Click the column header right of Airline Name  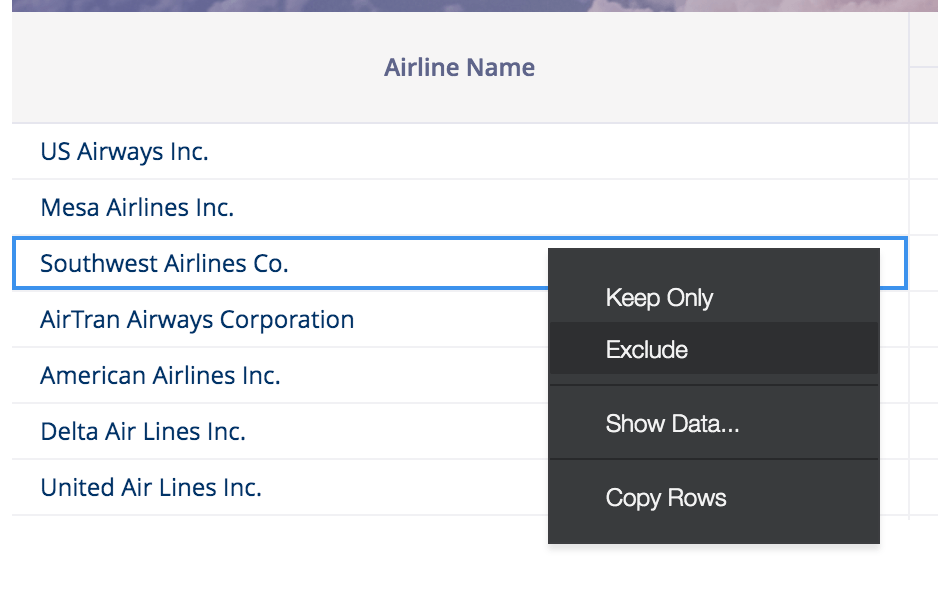pos(924,68)
